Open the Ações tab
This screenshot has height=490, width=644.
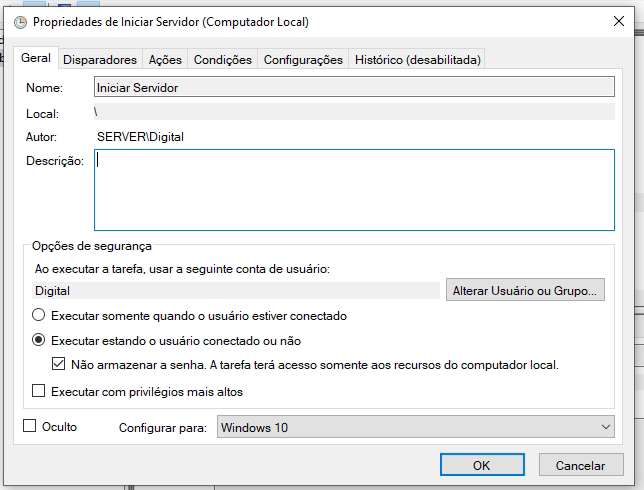(x=164, y=60)
